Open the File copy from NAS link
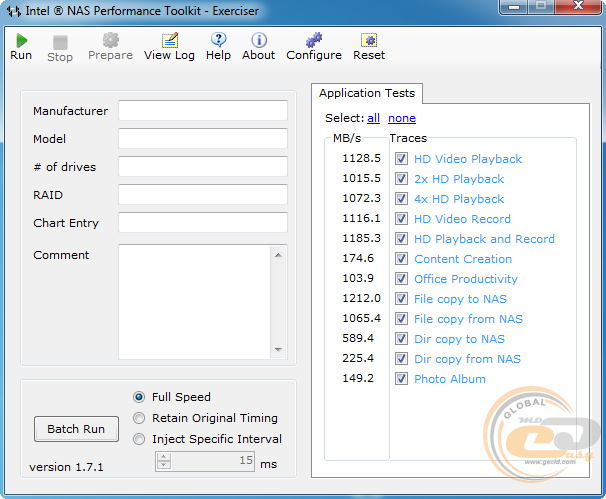The width and height of the screenshot is (606, 499). (468, 319)
